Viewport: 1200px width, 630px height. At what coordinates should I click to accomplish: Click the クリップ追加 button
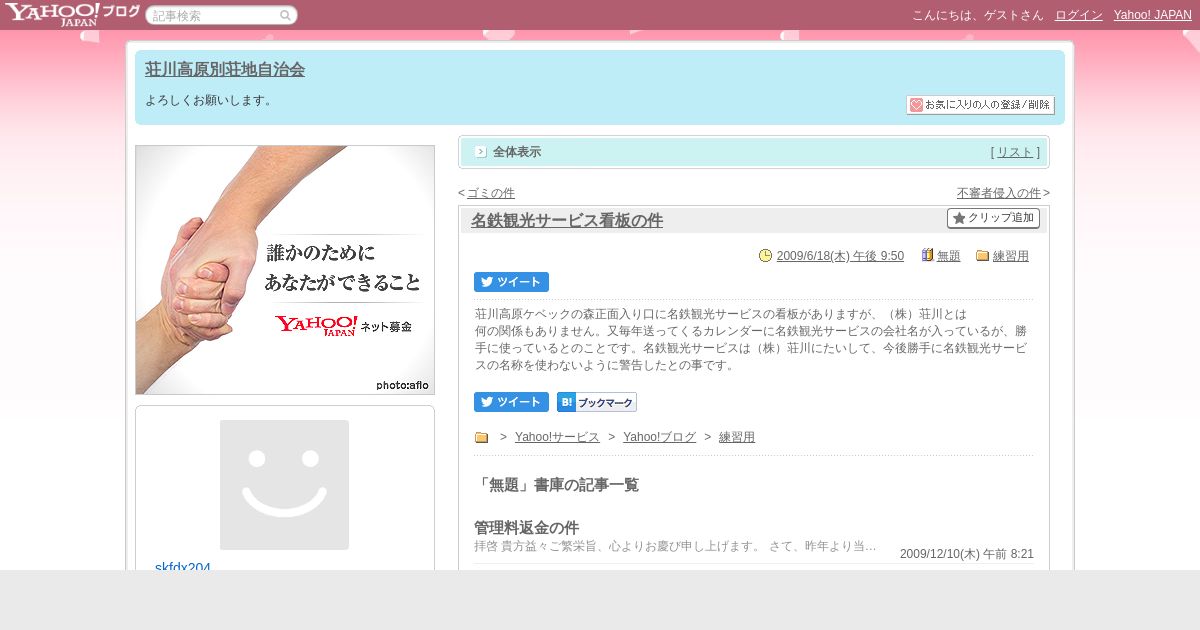[993, 218]
